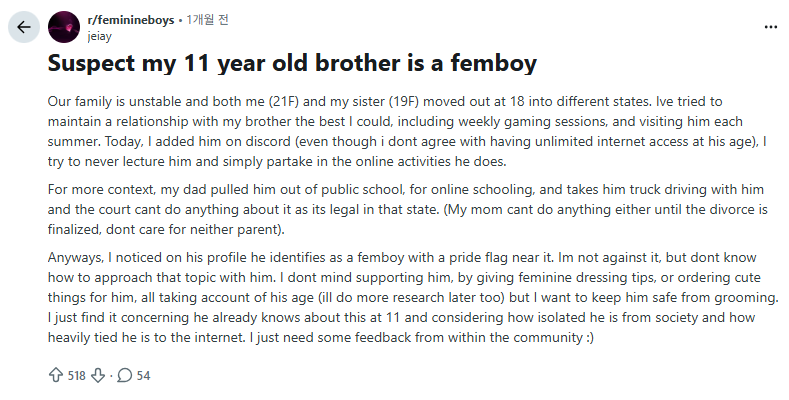Screen dimensions: 789x400
Task: Open user jeiay's profile
Action: pos(101,34)
